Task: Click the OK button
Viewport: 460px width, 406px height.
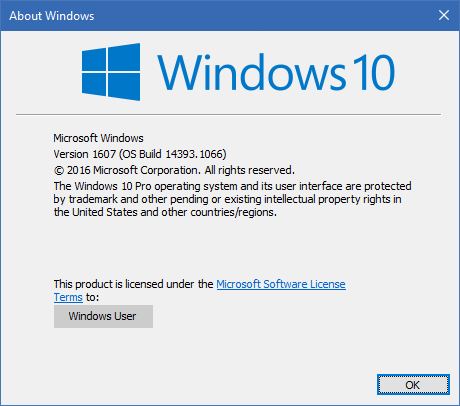Action: [413, 385]
